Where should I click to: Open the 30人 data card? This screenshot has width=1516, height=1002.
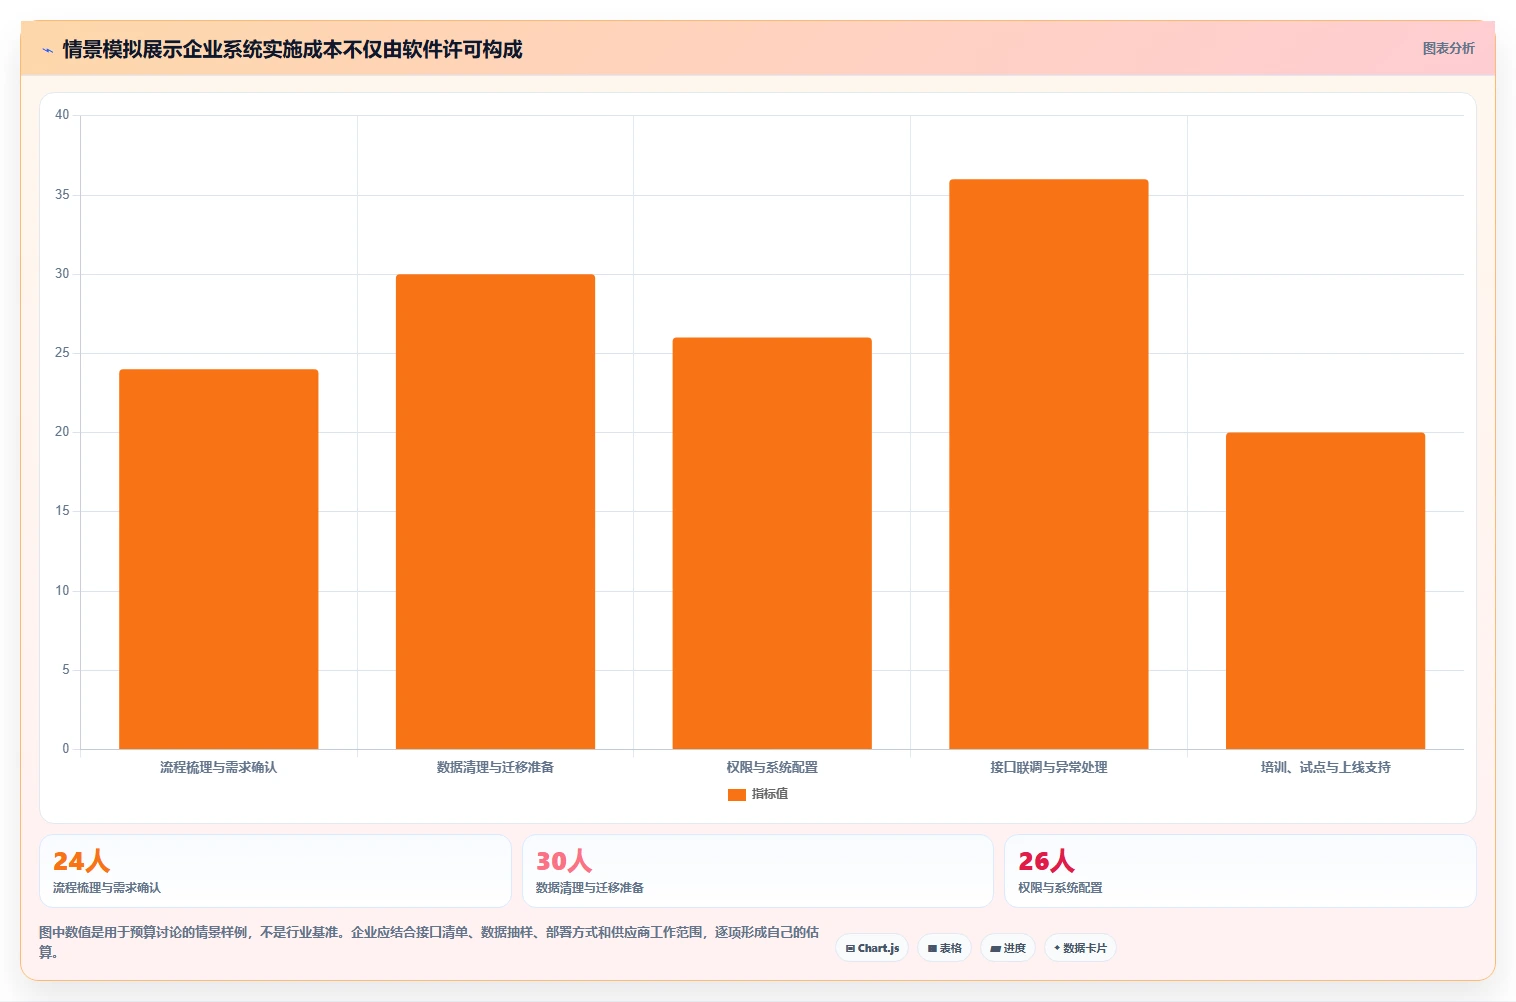click(x=758, y=871)
